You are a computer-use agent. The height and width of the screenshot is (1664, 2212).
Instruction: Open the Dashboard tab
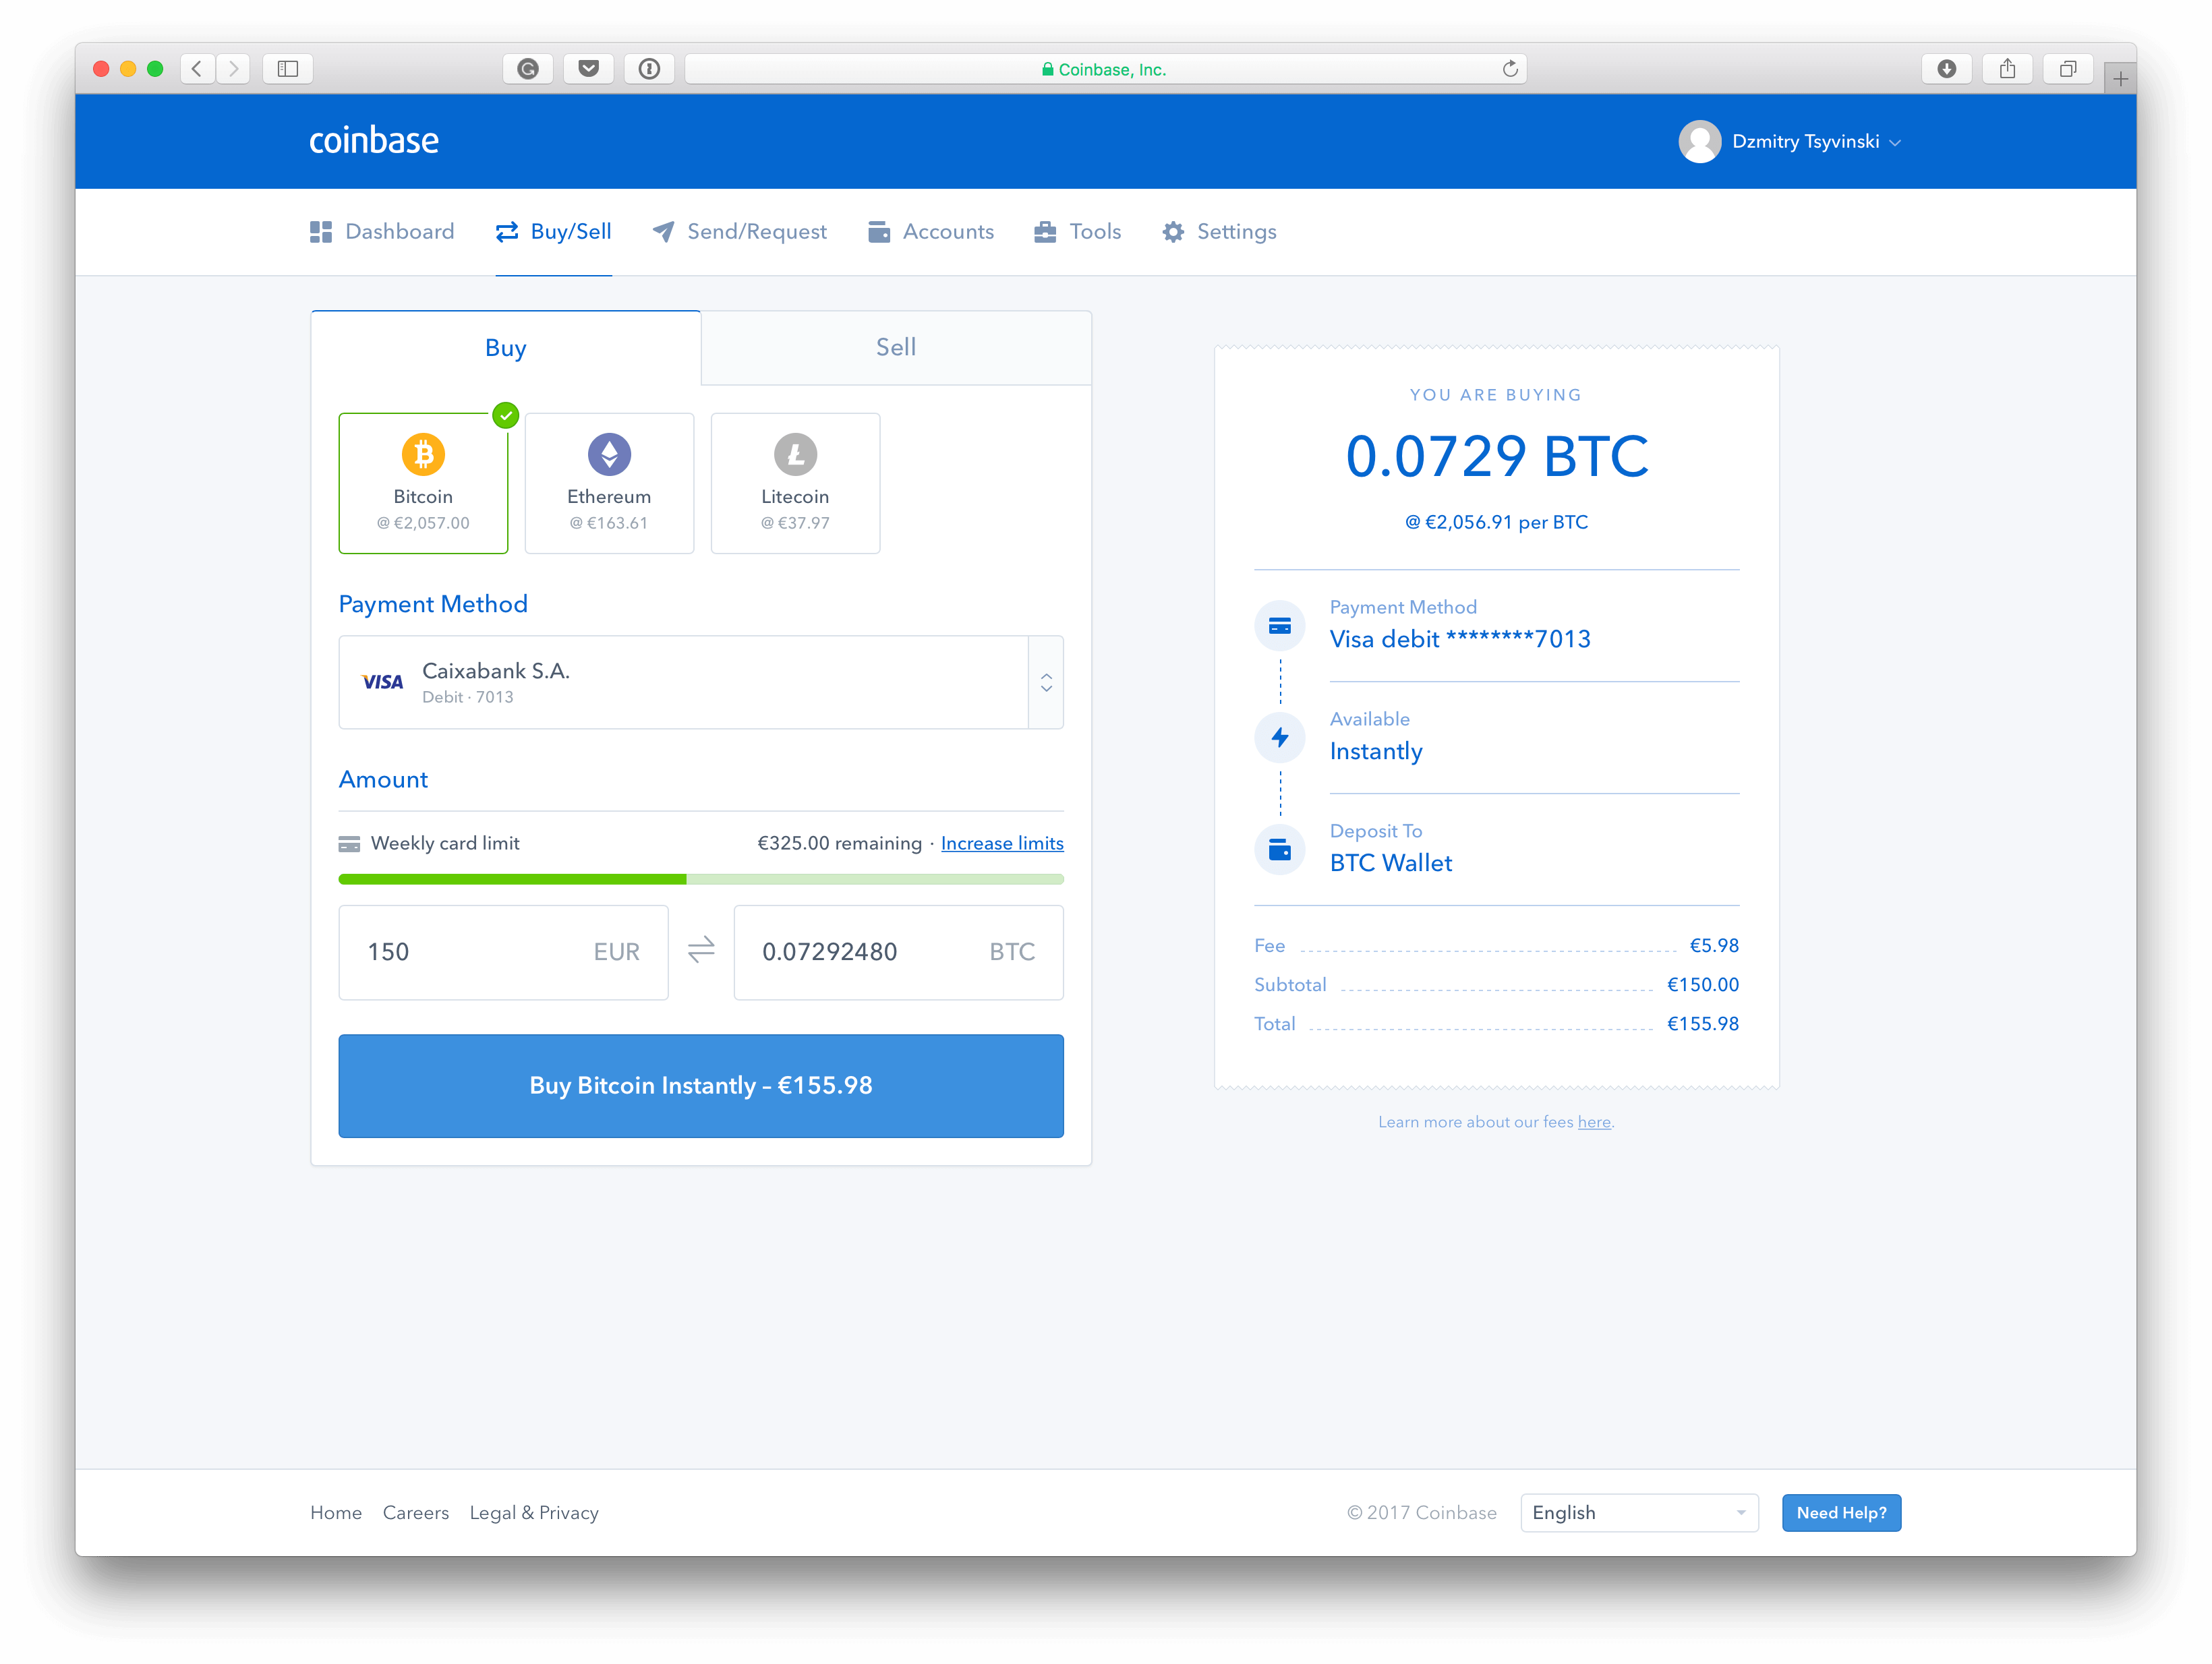point(382,232)
